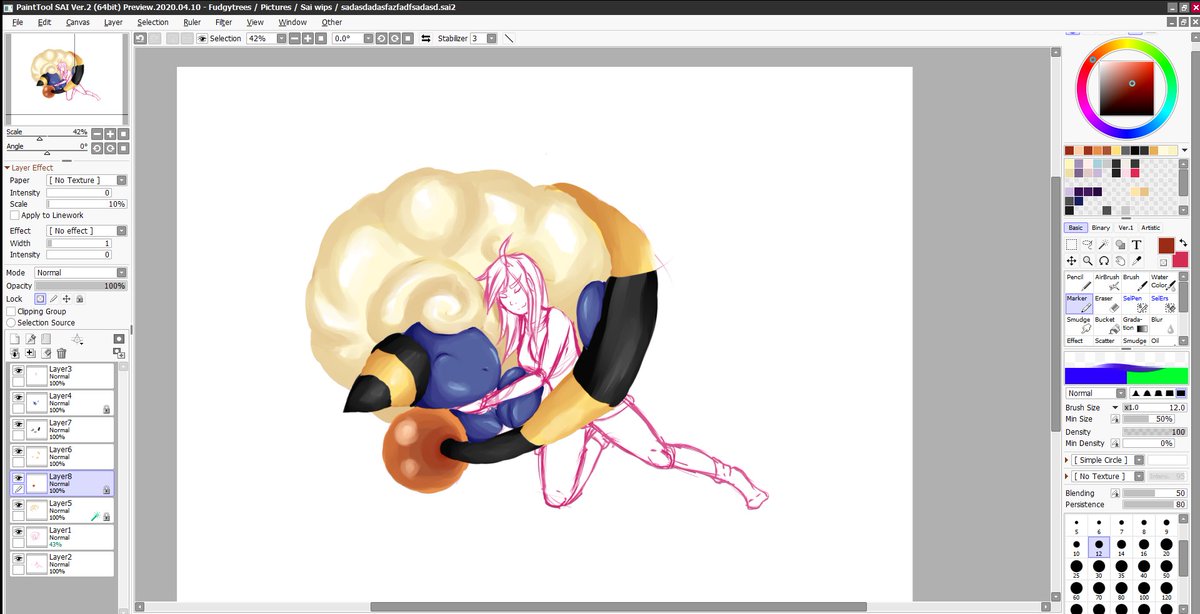This screenshot has width=1200, height=614.
Task: Click the navigator preview thumbnail
Action: 67,77
